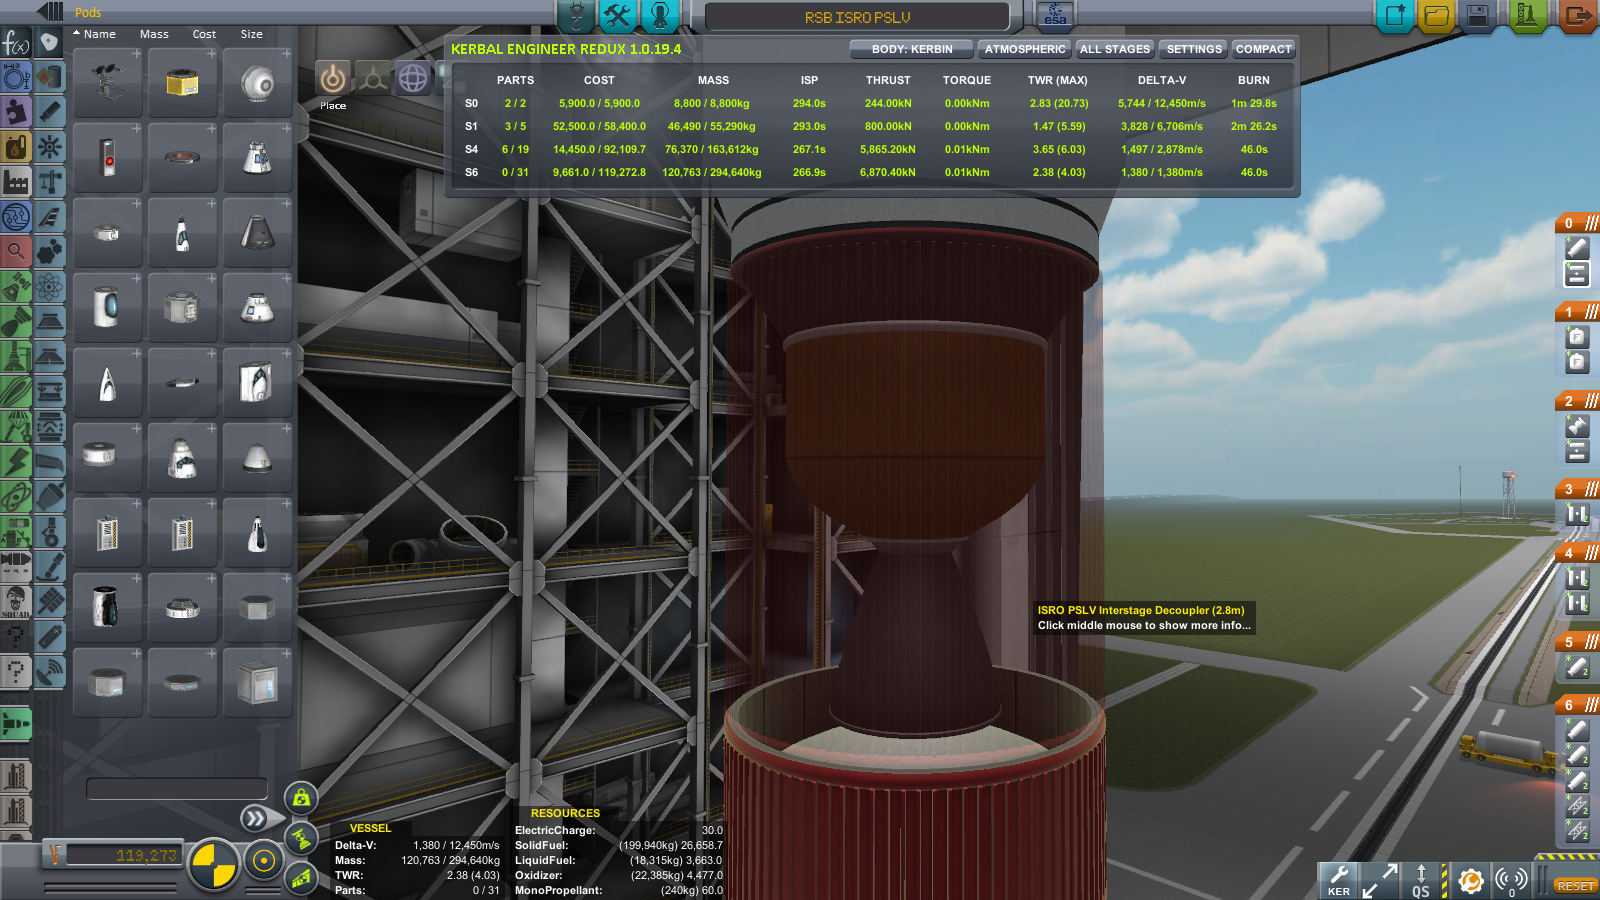Viewport: 1600px width, 900px height.
Task: Toggle the center of thrust overlay
Action: 301,838
